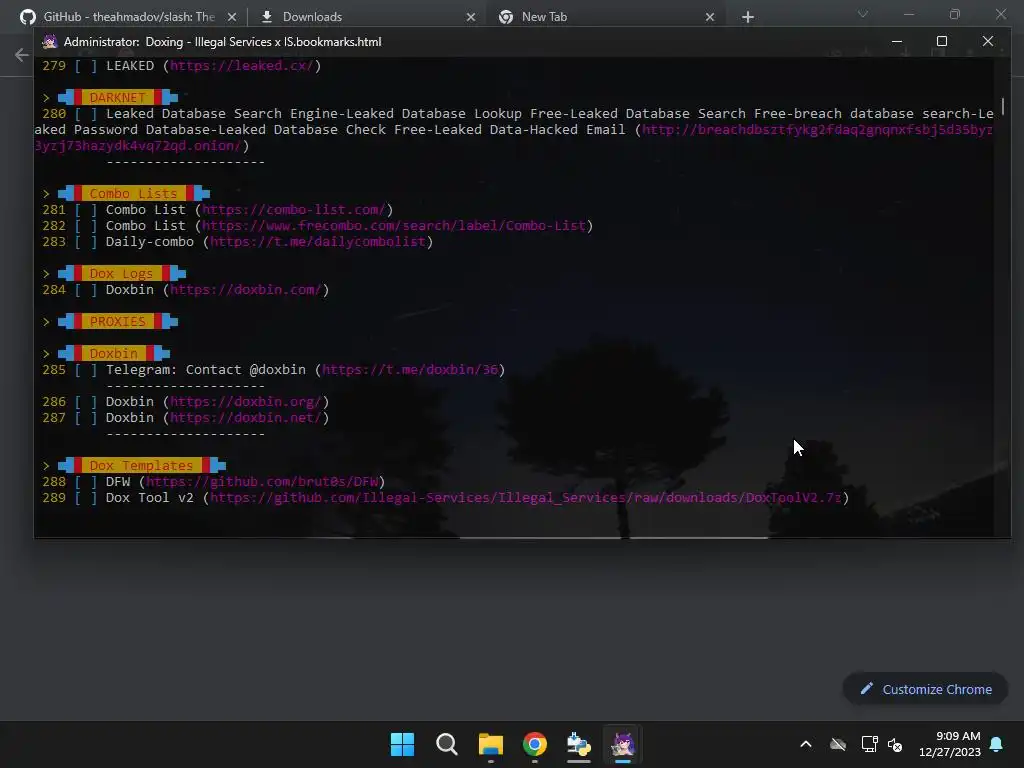Toggle checkbox 288 DFW

click(x=86, y=481)
